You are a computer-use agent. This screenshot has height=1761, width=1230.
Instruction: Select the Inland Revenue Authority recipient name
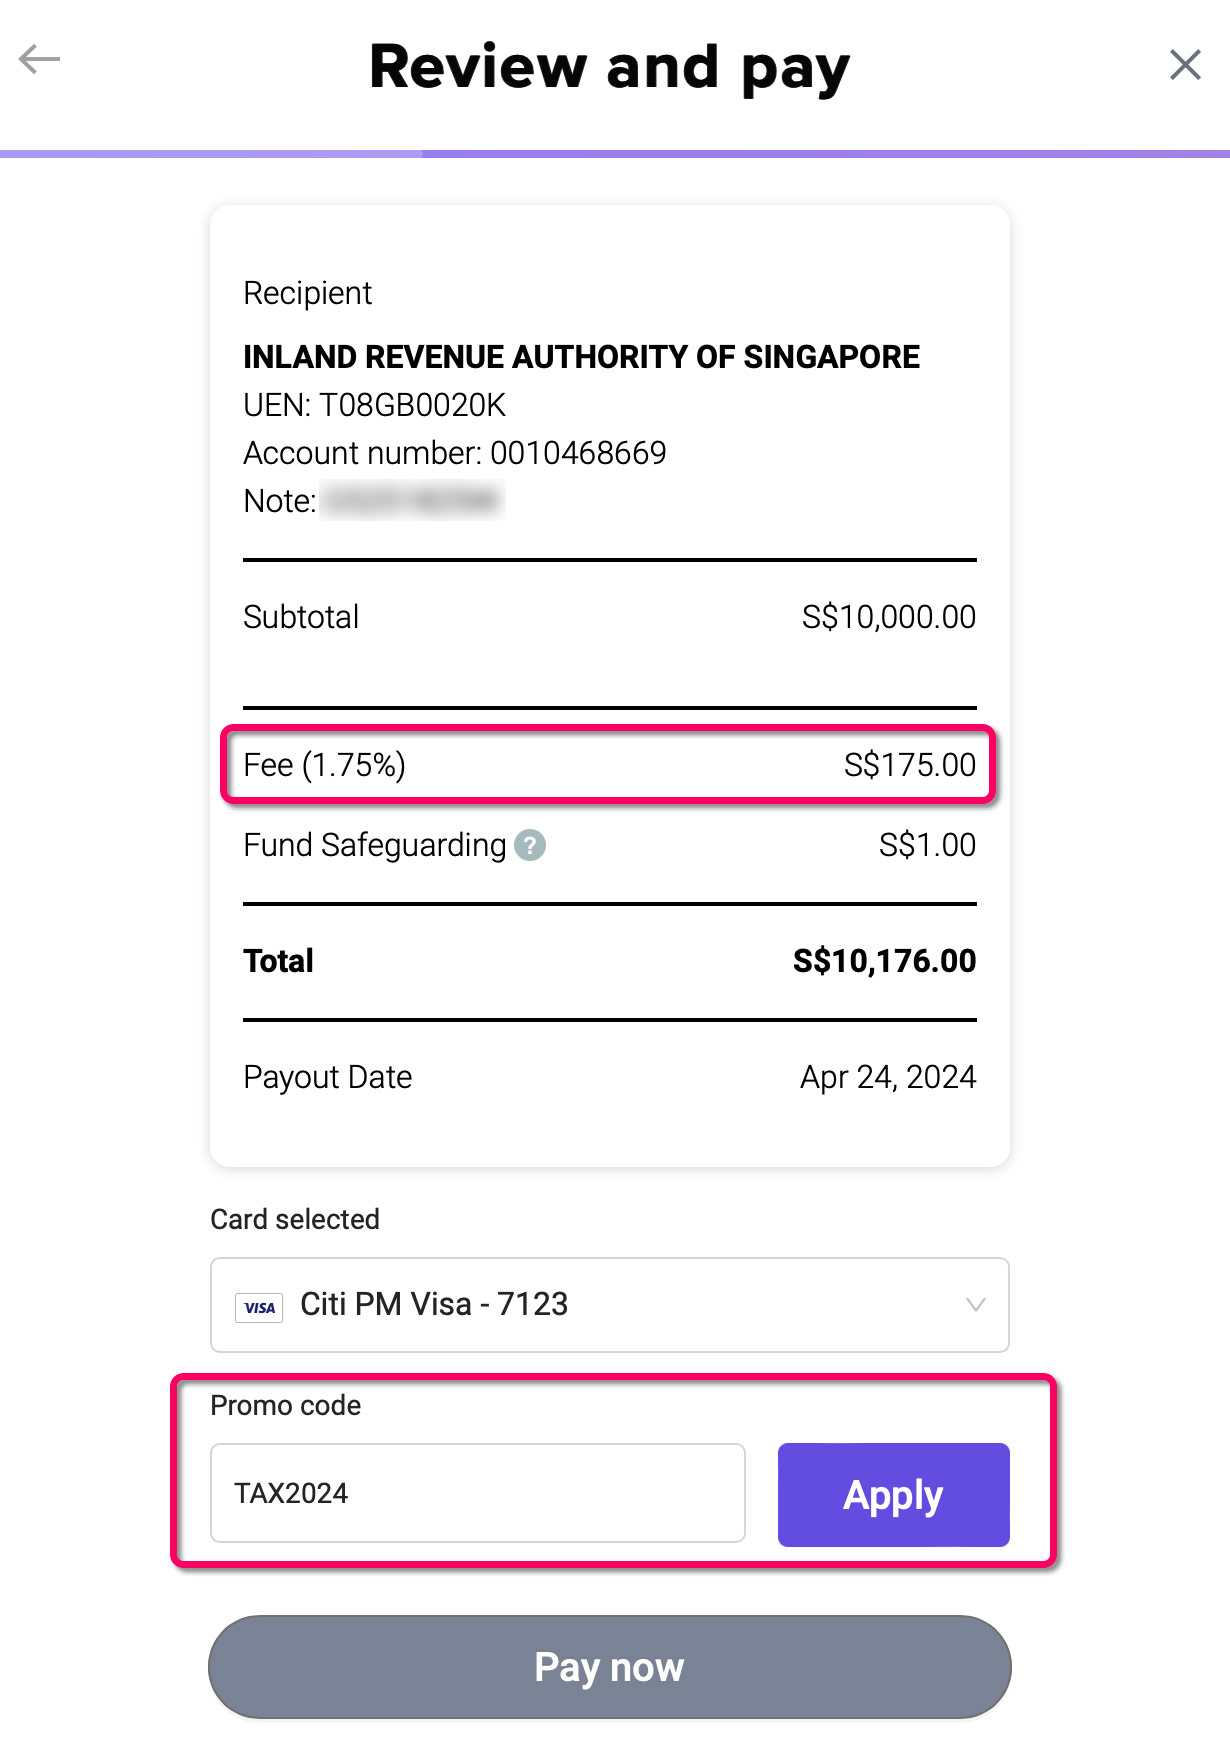click(581, 357)
